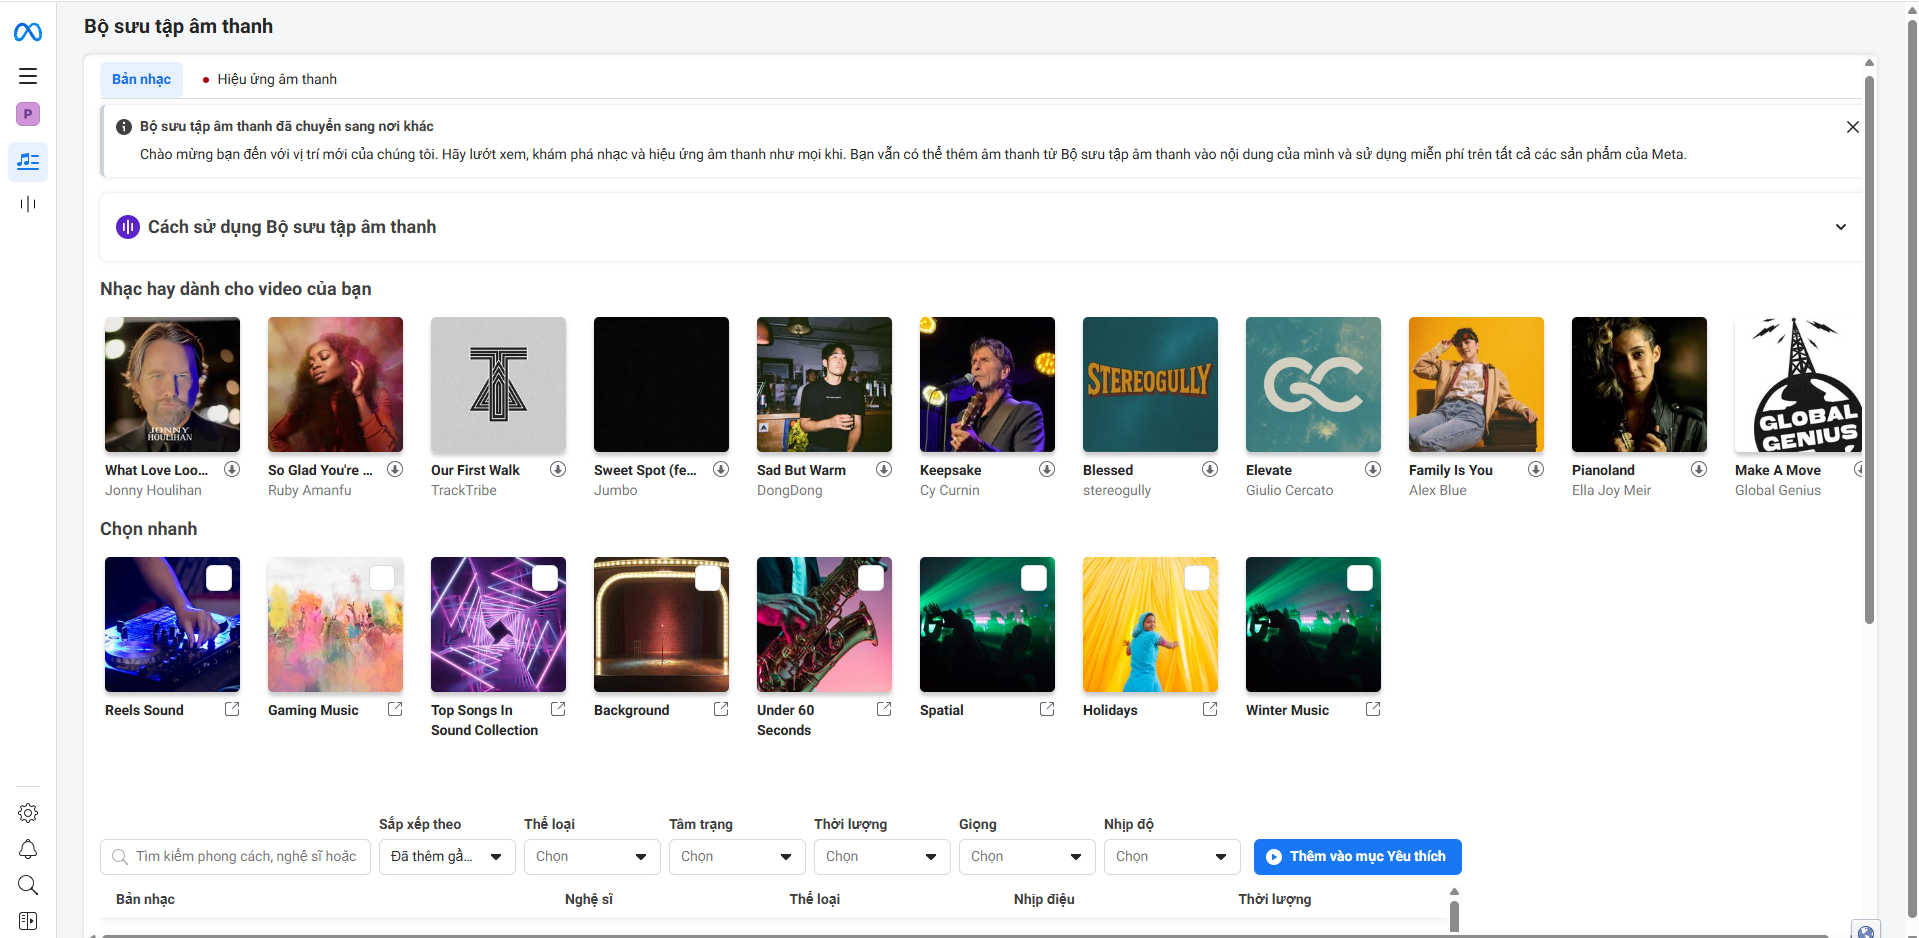Open the hamburger menu in sidebar
1919x938 pixels.
coord(28,76)
